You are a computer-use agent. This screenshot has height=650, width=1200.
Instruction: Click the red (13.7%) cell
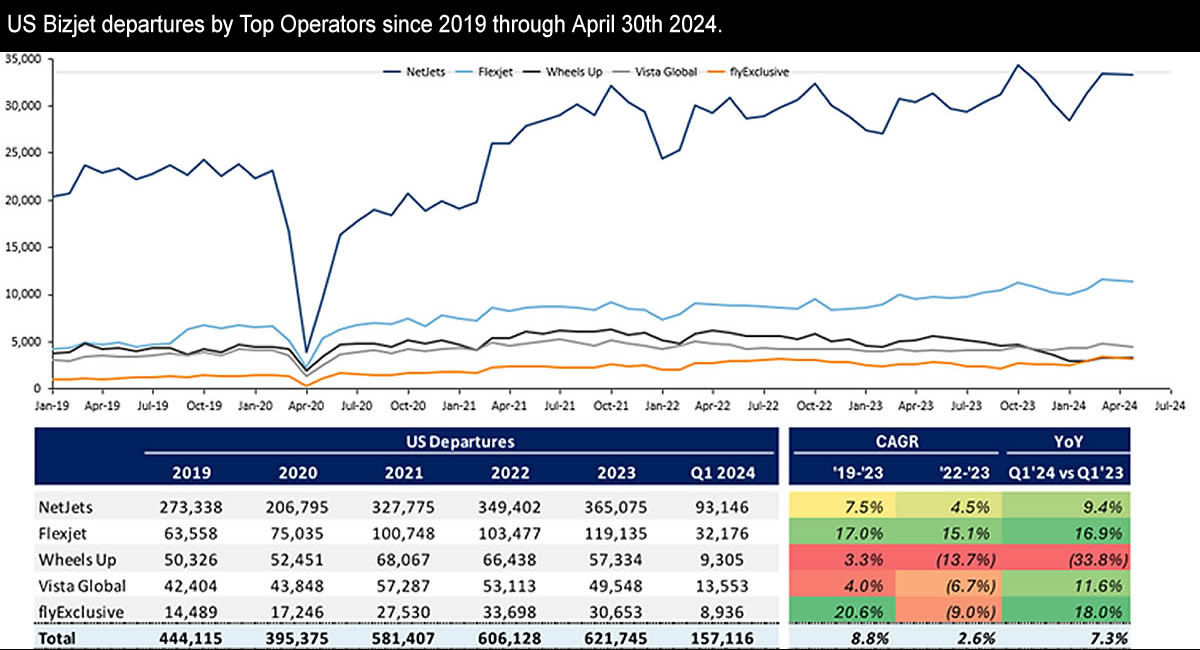(x=949, y=558)
